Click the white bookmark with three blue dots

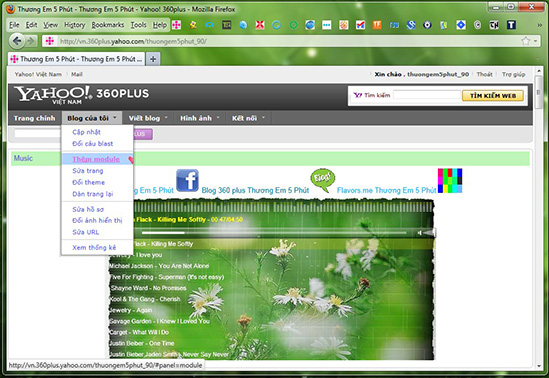[327, 25]
